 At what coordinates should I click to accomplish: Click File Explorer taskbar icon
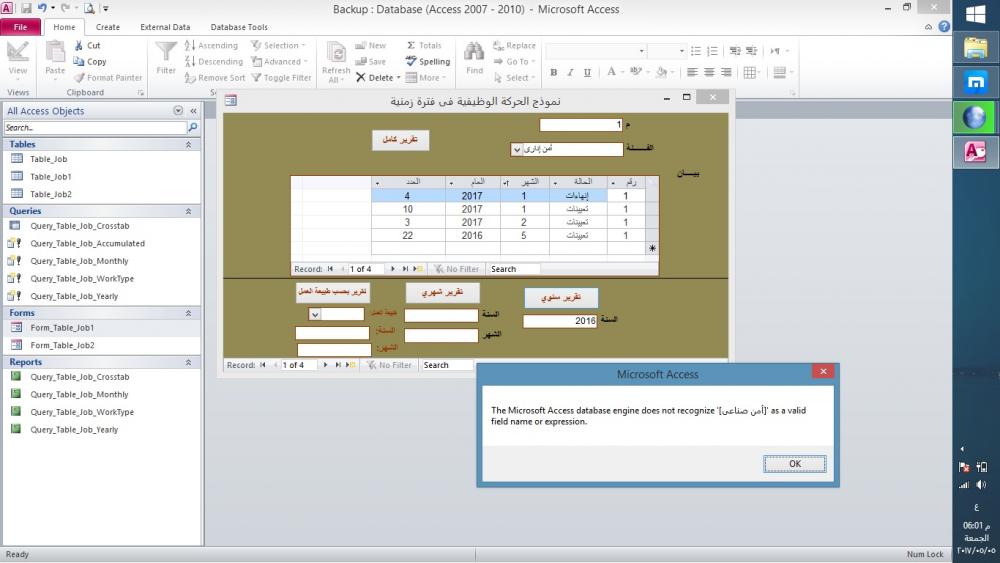pyautogui.click(x=976, y=48)
